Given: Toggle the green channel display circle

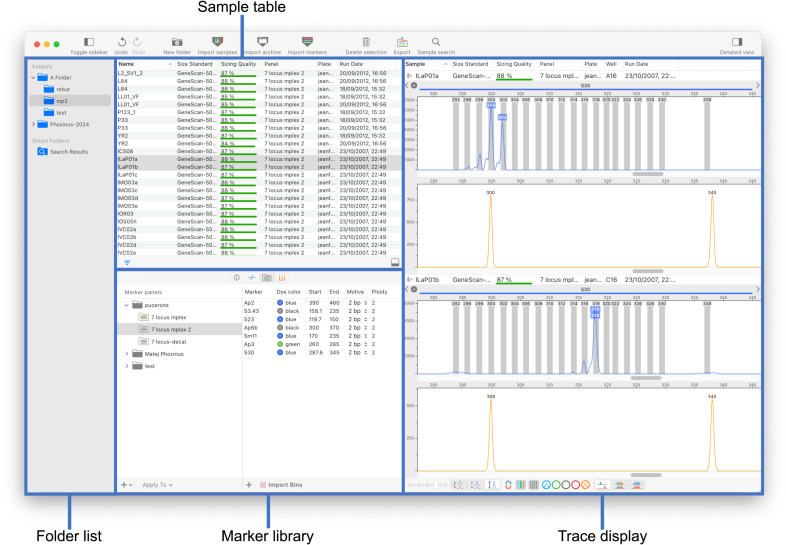Looking at the screenshot, I should click(x=556, y=485).
